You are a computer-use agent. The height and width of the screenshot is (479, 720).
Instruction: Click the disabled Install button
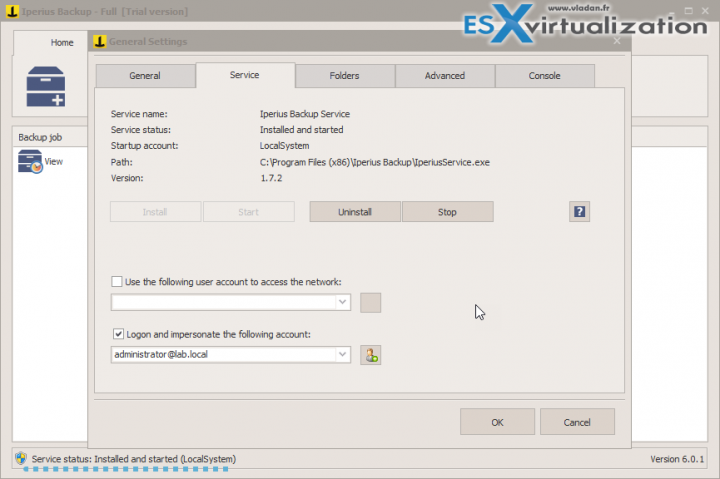coord(155,212)
